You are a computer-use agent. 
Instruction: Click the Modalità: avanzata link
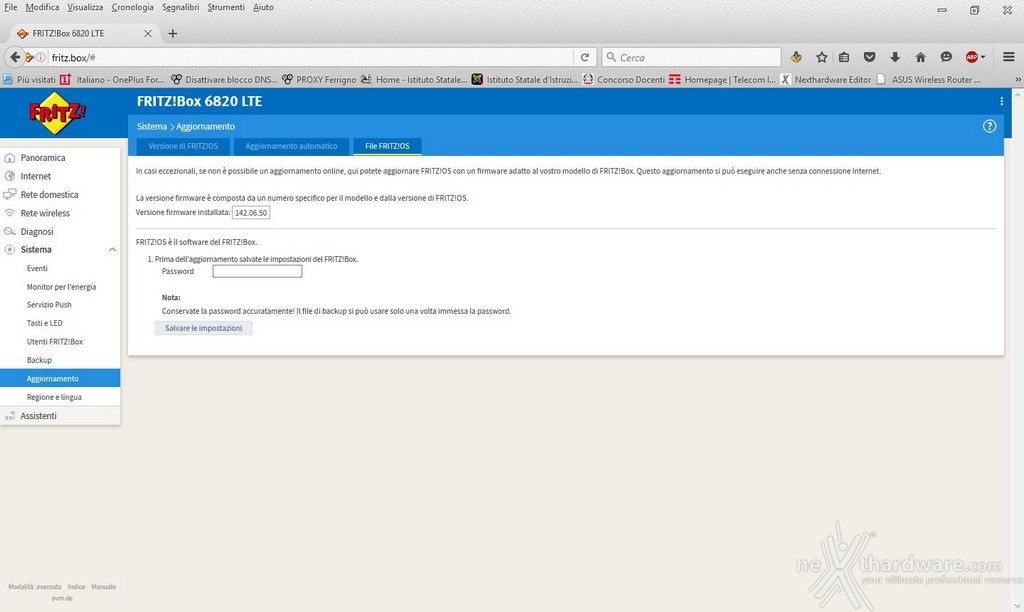(35, 587)
